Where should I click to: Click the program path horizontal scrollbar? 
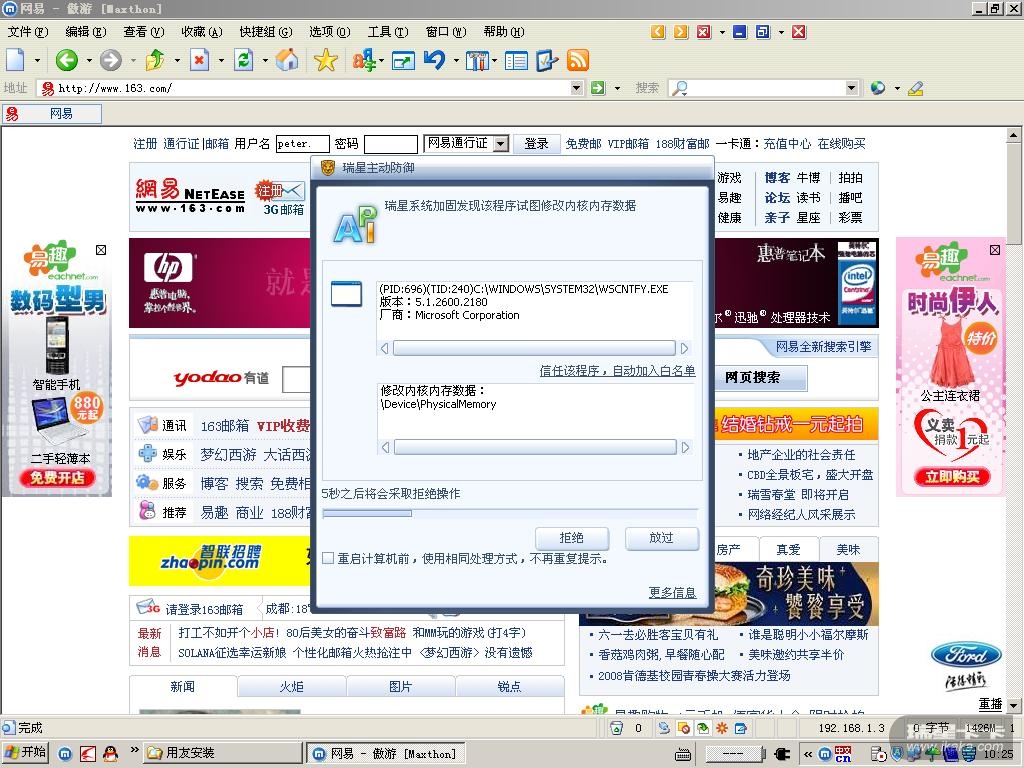pyautogui.click(x=534, y=348)
